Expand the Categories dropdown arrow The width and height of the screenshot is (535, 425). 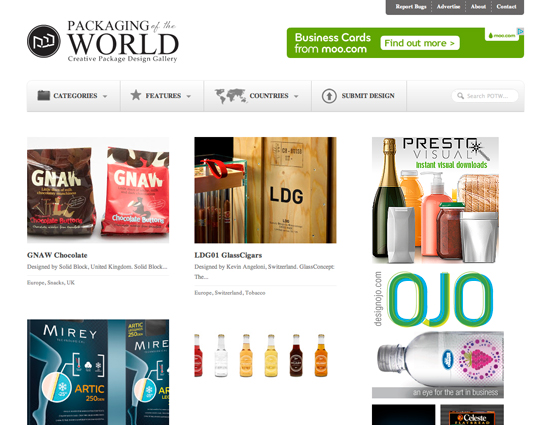pos(105,97)
